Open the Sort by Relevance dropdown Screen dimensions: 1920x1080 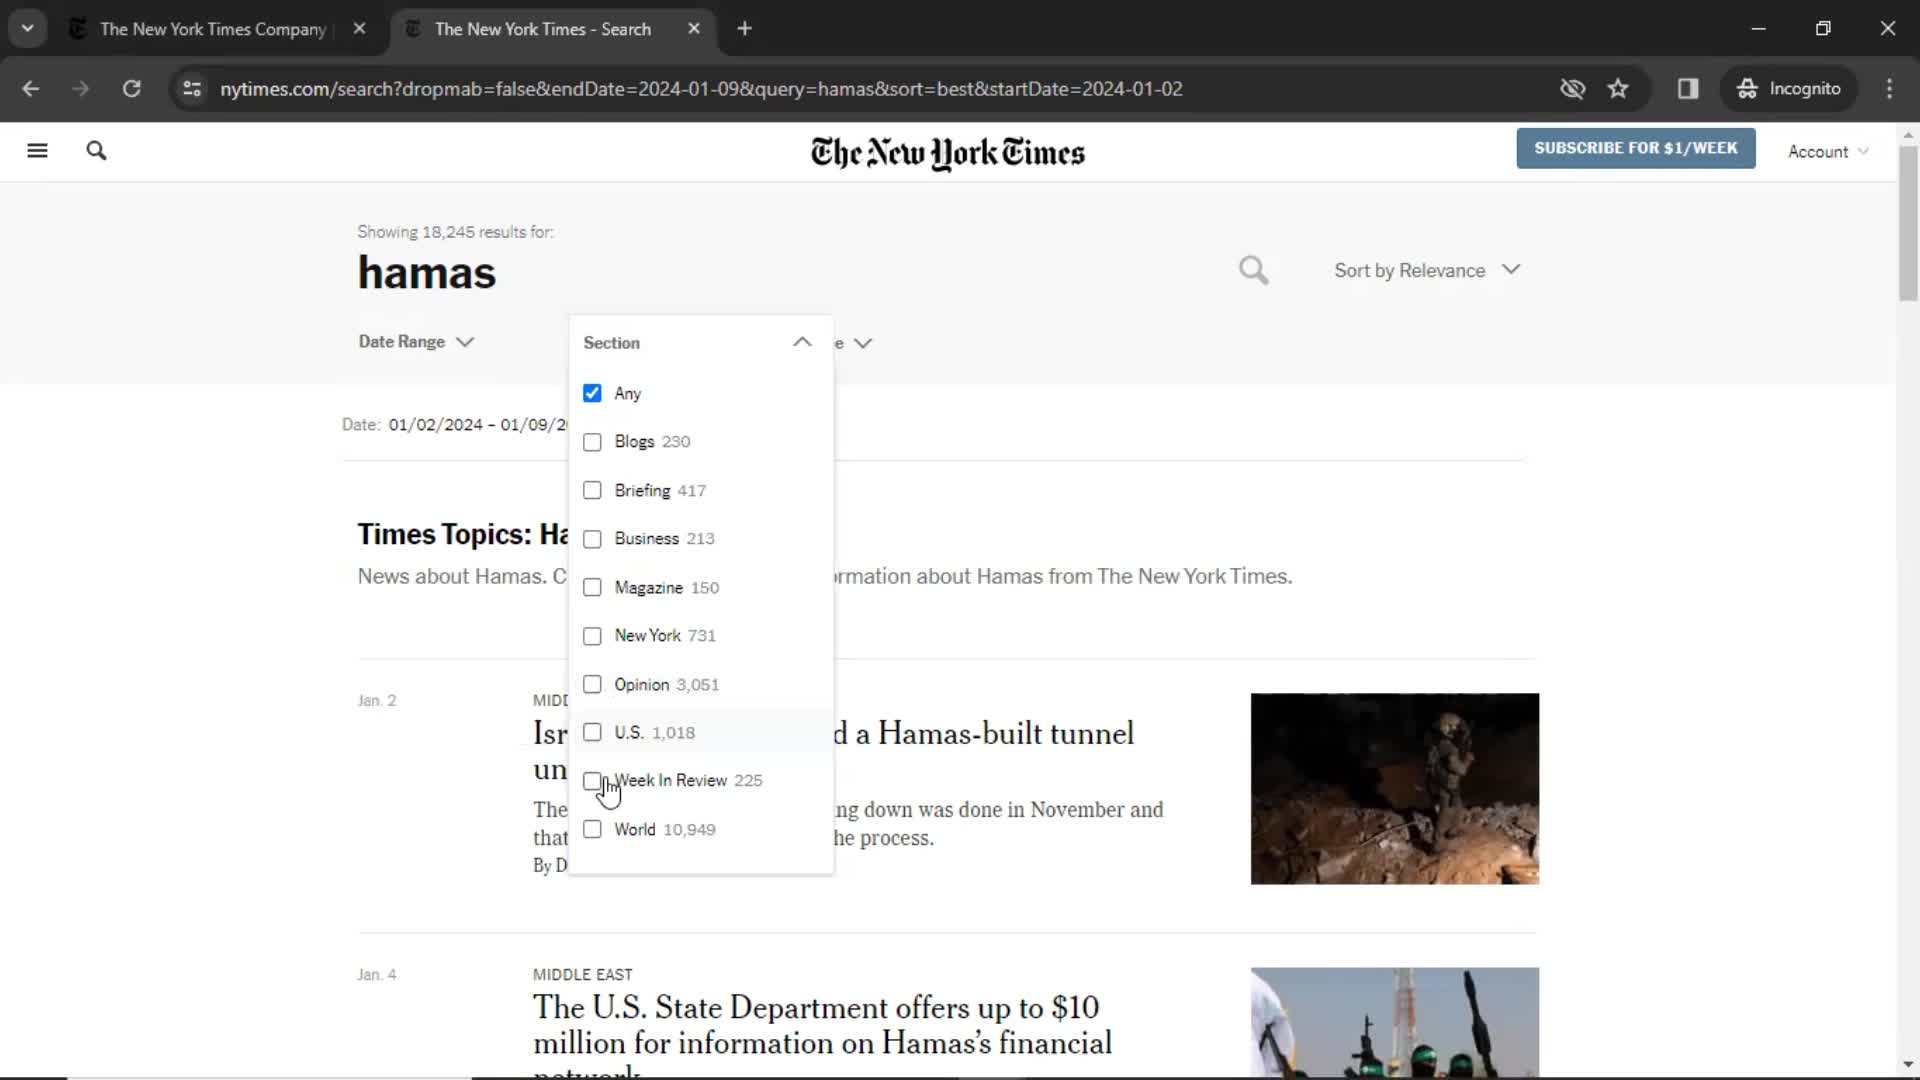tap(1427, 270)
